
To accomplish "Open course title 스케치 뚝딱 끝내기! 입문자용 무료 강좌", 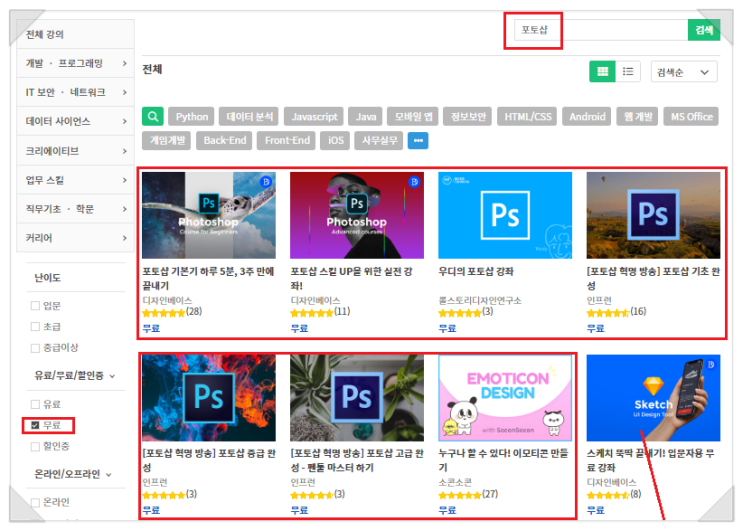I will [x=650, y=460].
